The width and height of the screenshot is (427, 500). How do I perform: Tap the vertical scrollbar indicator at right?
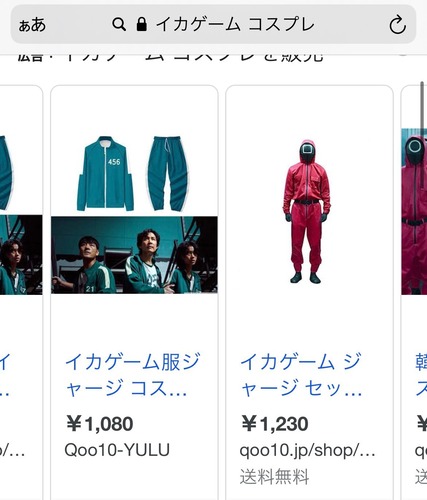[422, 107]
